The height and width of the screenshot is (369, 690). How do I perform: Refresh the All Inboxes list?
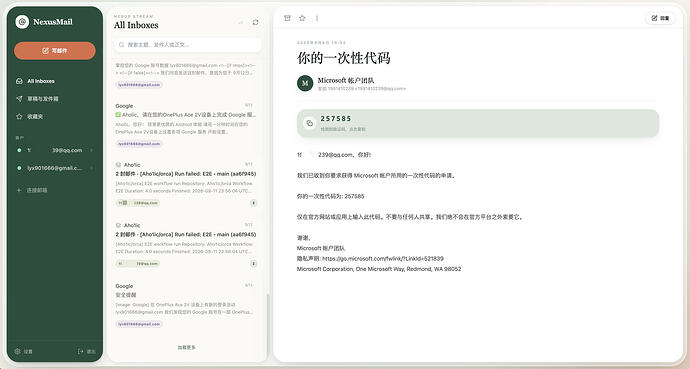pyautogui.click(x=255, y=22)
